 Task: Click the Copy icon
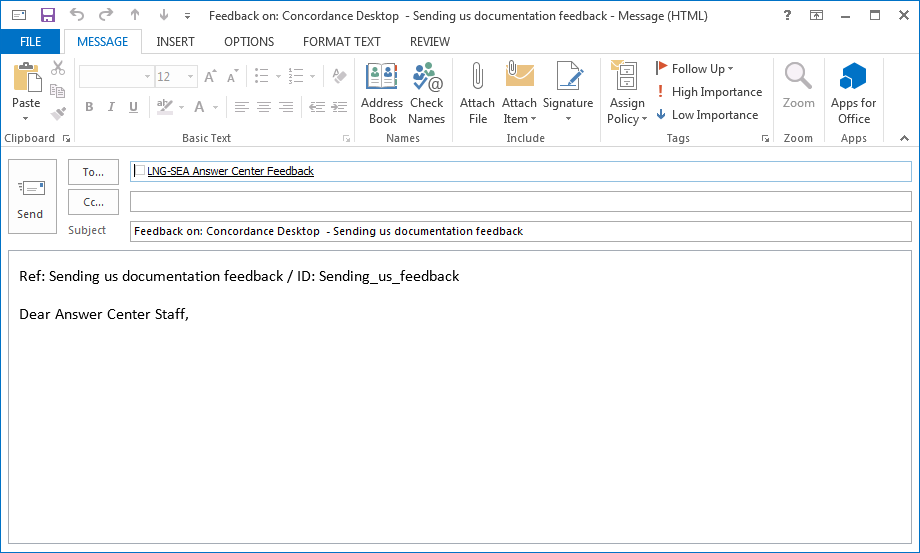click(58, 91)
